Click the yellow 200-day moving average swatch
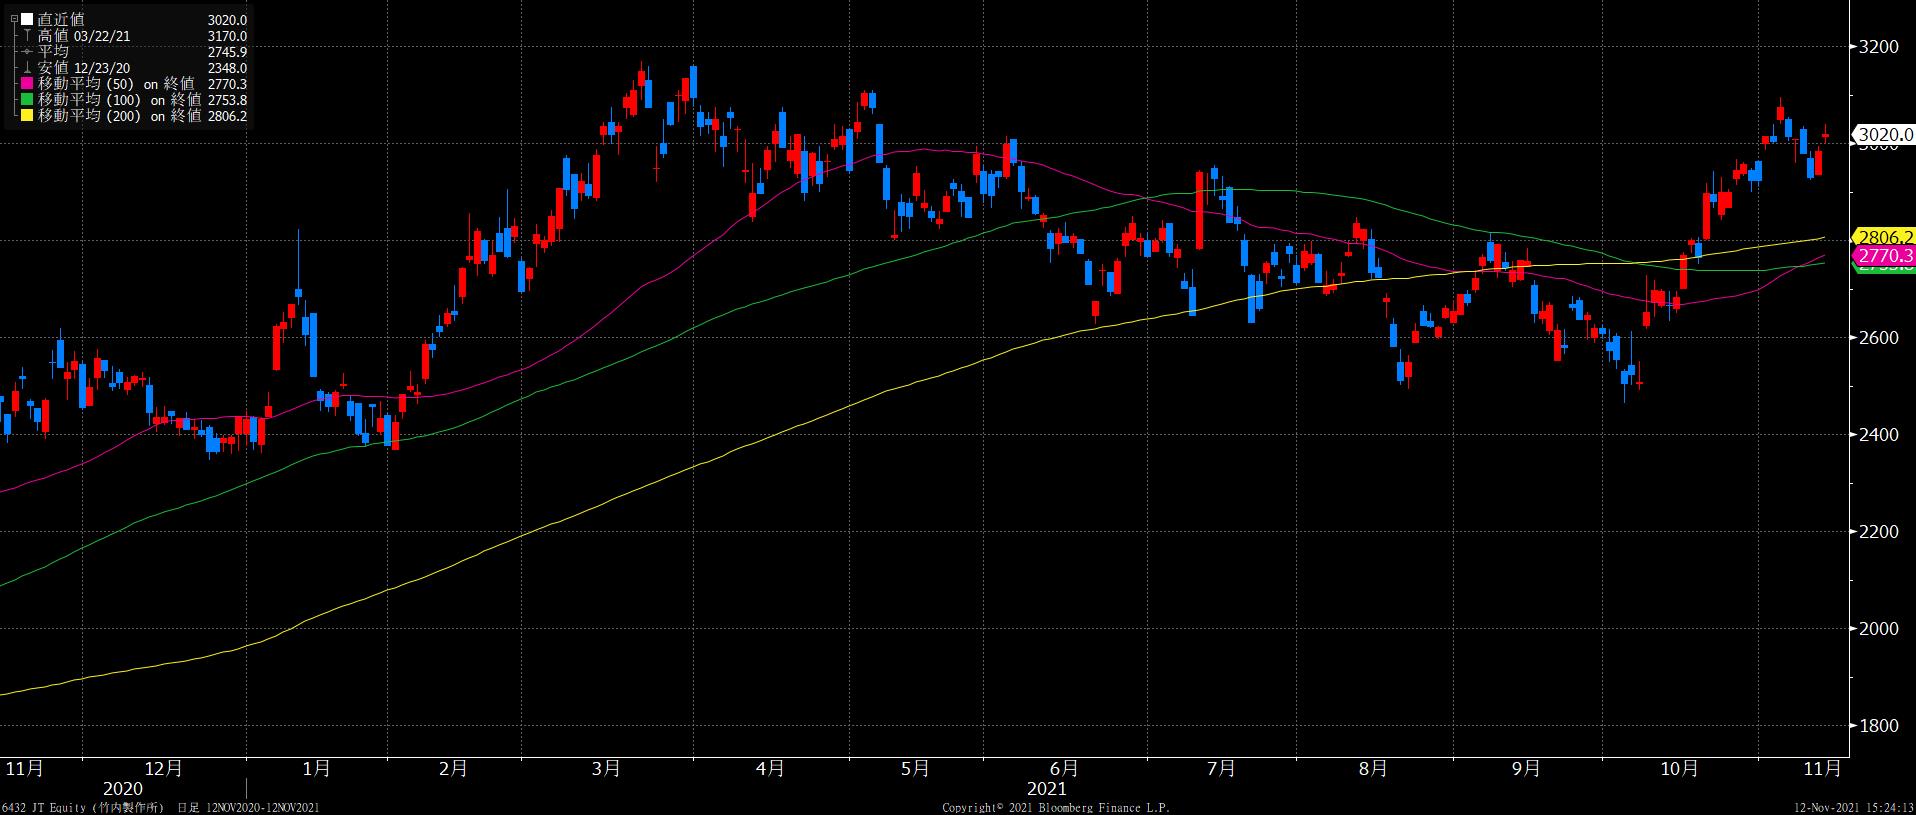The image size is (1916, 815). coord(27,116)
